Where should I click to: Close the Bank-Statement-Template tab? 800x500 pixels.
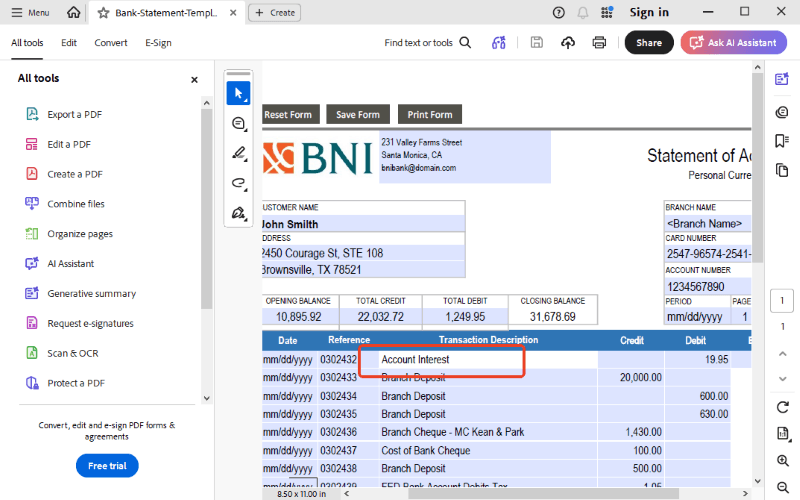233,13
